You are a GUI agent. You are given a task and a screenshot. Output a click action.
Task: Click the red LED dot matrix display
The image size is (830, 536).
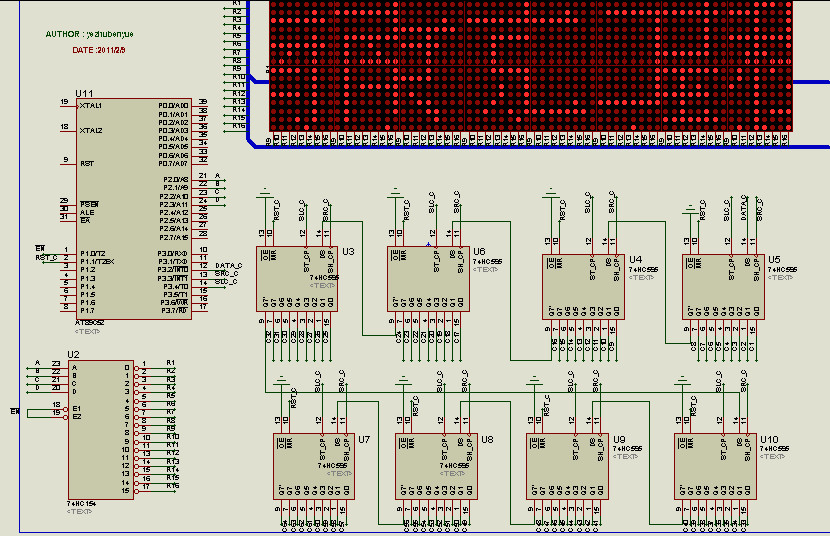tap(530, 65)
